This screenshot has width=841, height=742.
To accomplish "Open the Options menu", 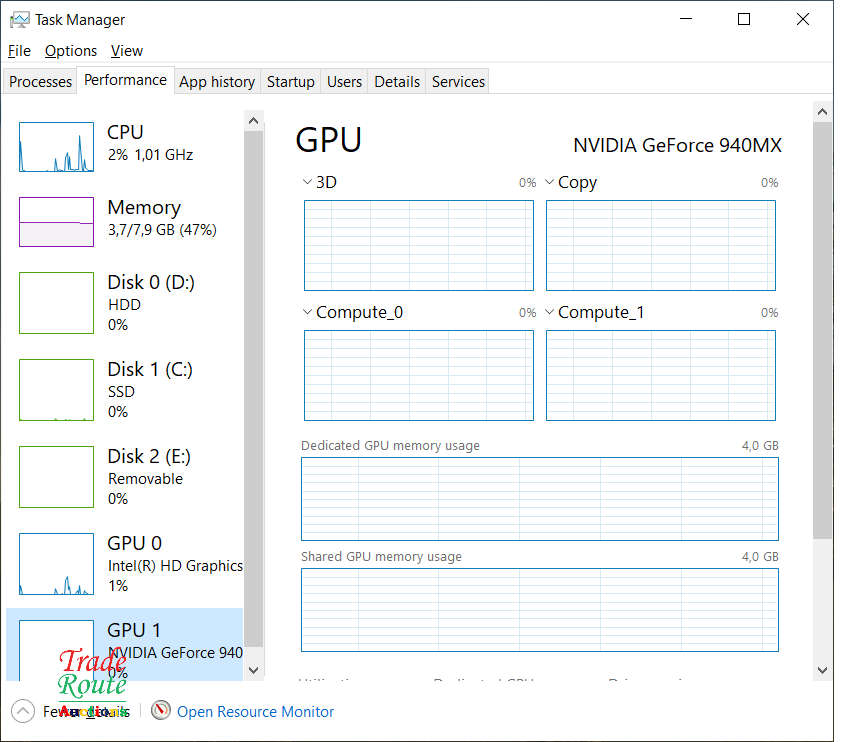I will click(71, 51).
